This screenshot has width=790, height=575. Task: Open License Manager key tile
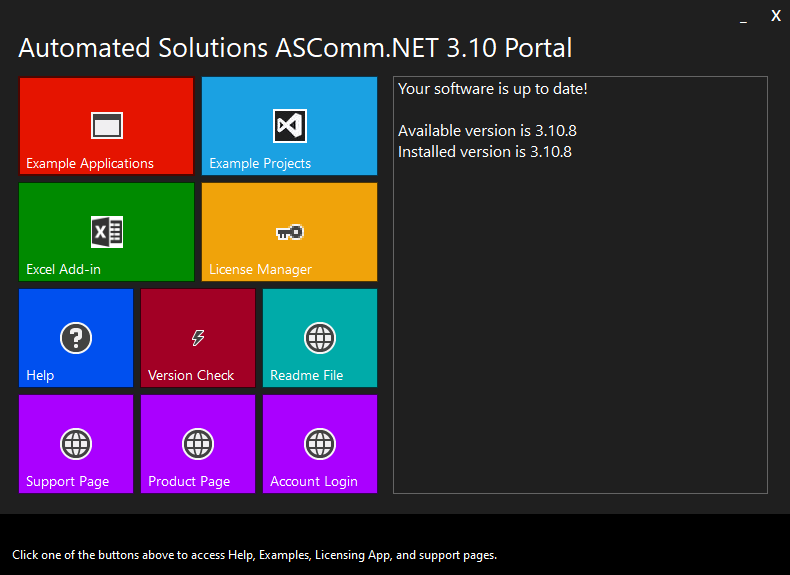(289, 232)
